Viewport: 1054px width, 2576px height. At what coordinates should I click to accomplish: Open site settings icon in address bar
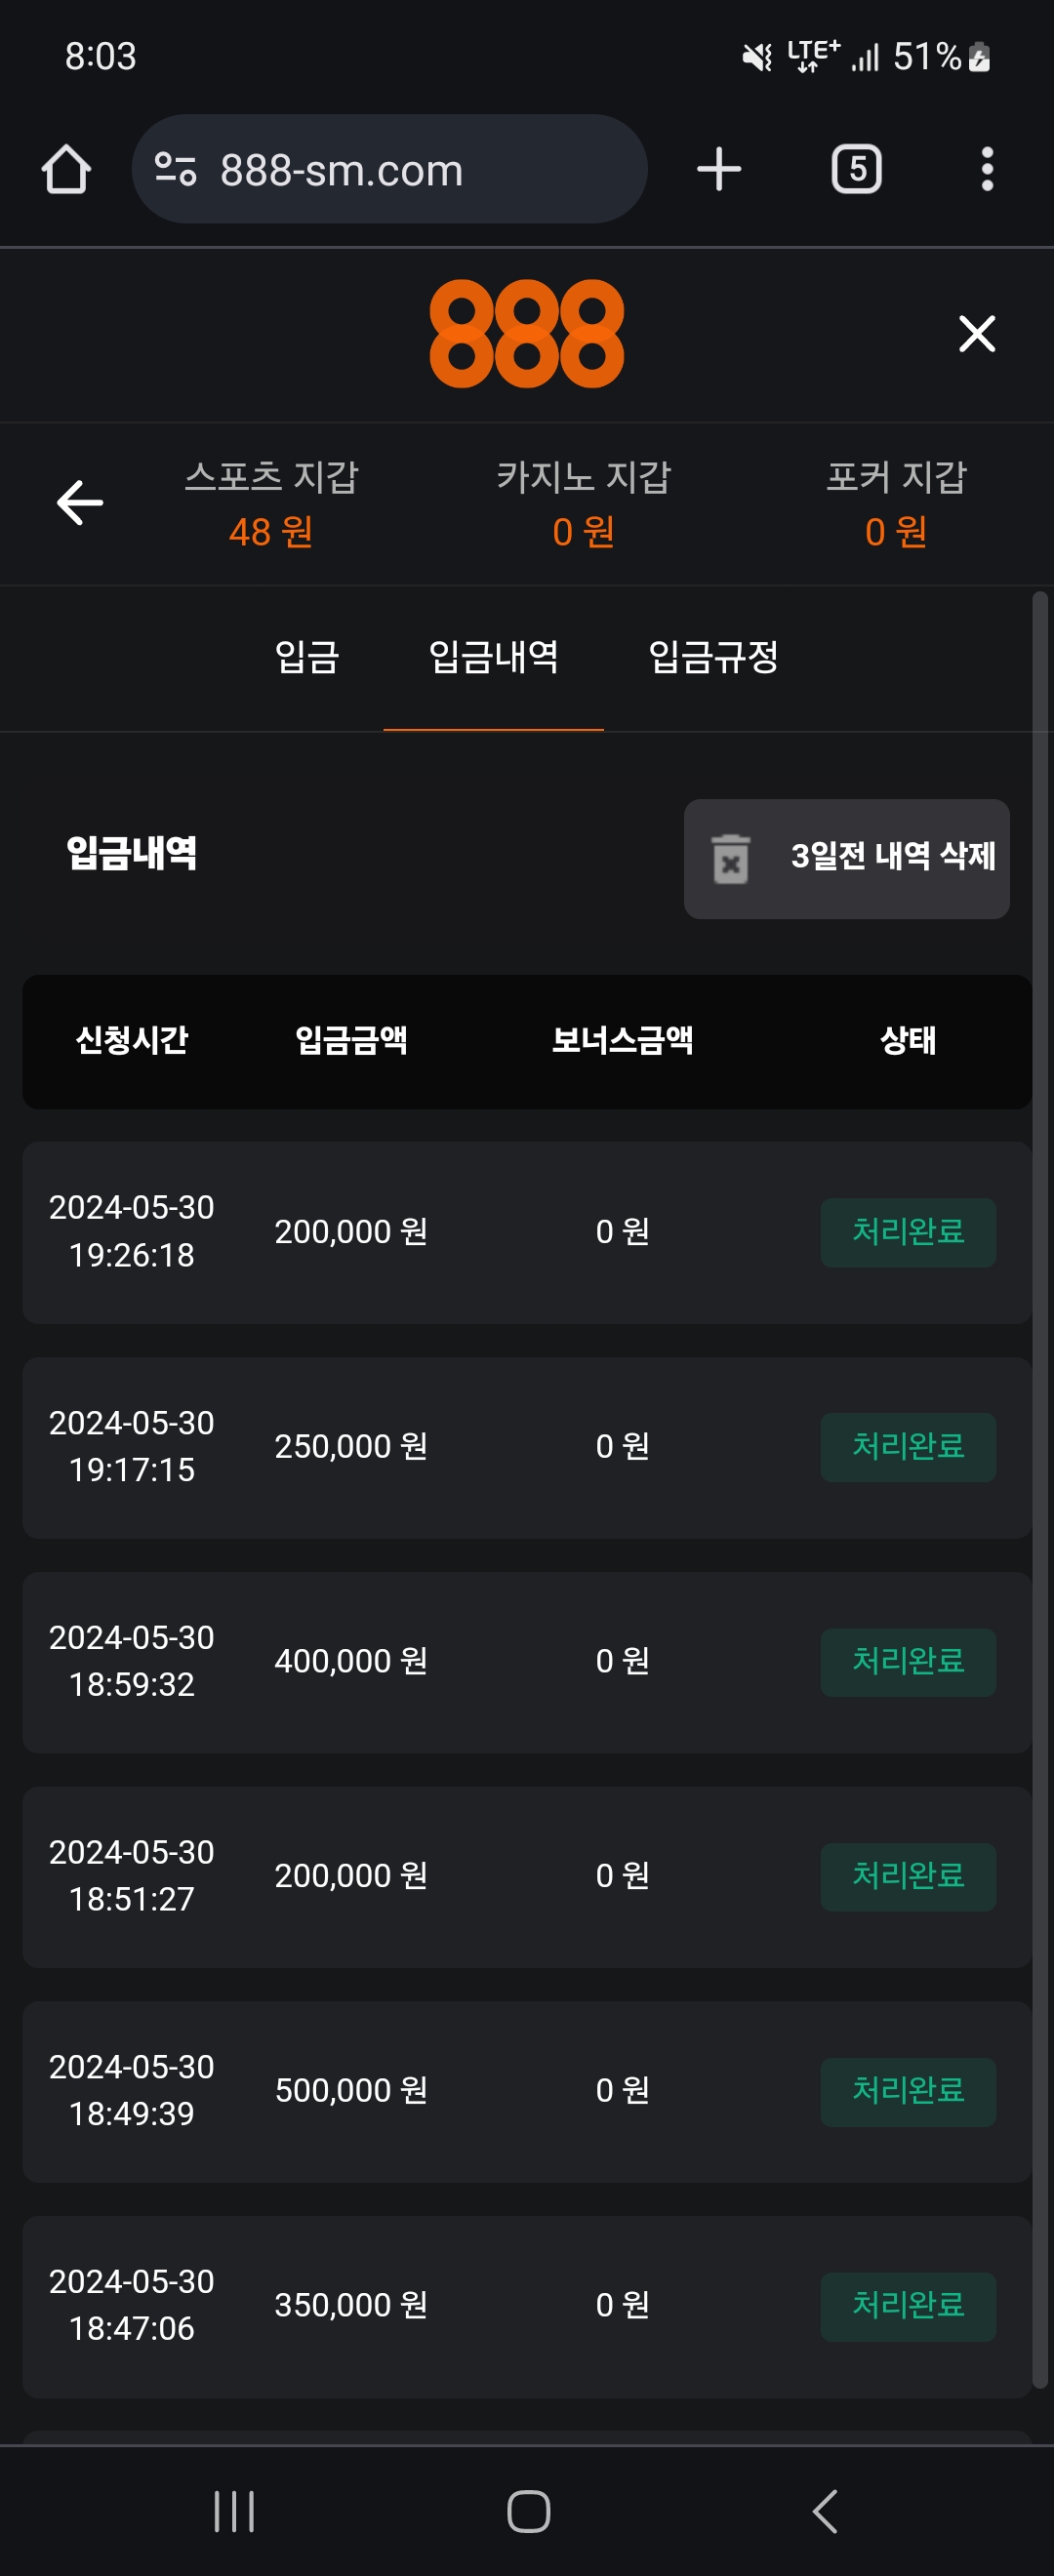coord(175,169)
